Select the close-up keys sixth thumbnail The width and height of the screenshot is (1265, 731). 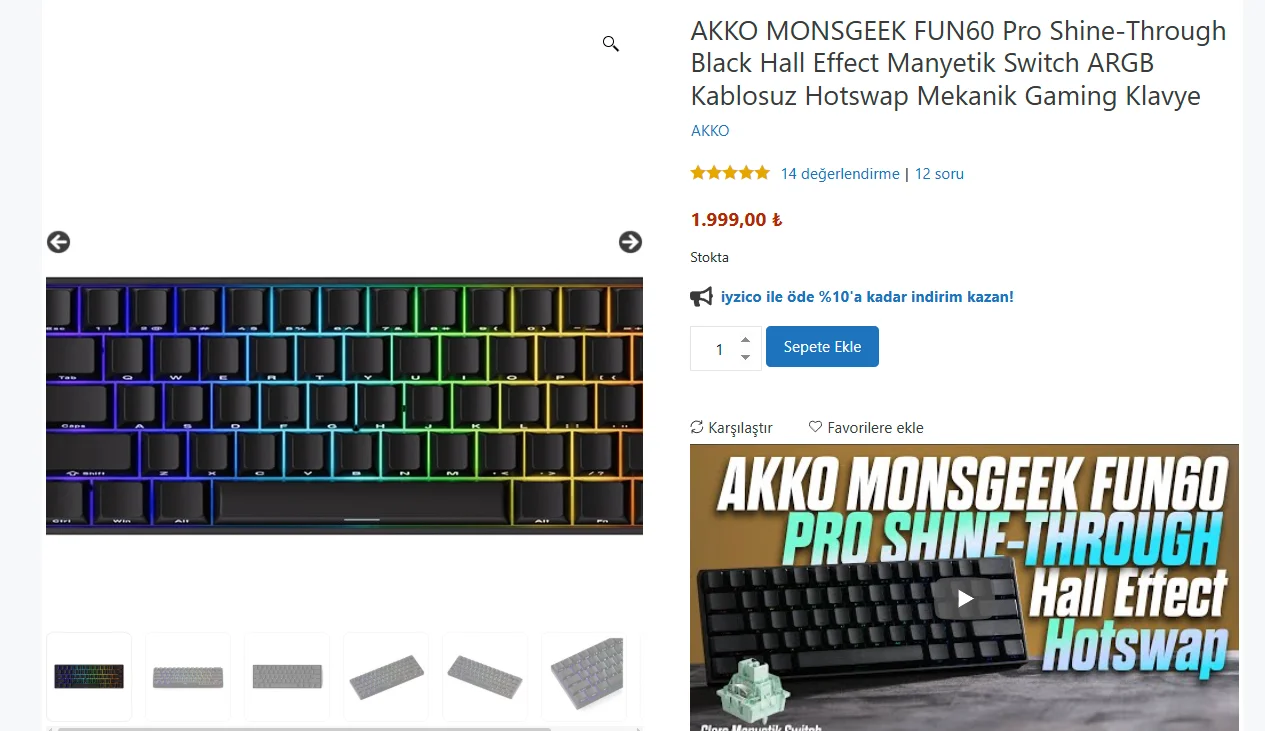point(584,677)
